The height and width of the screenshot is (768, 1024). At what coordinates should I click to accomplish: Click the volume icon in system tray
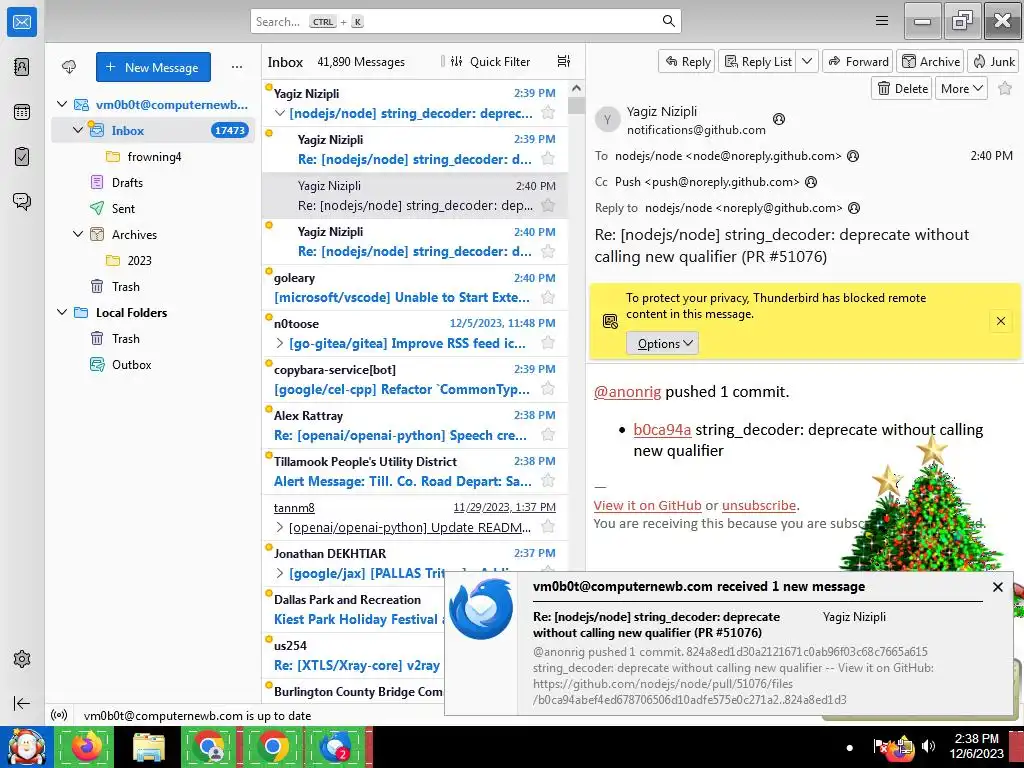[928, 746]
